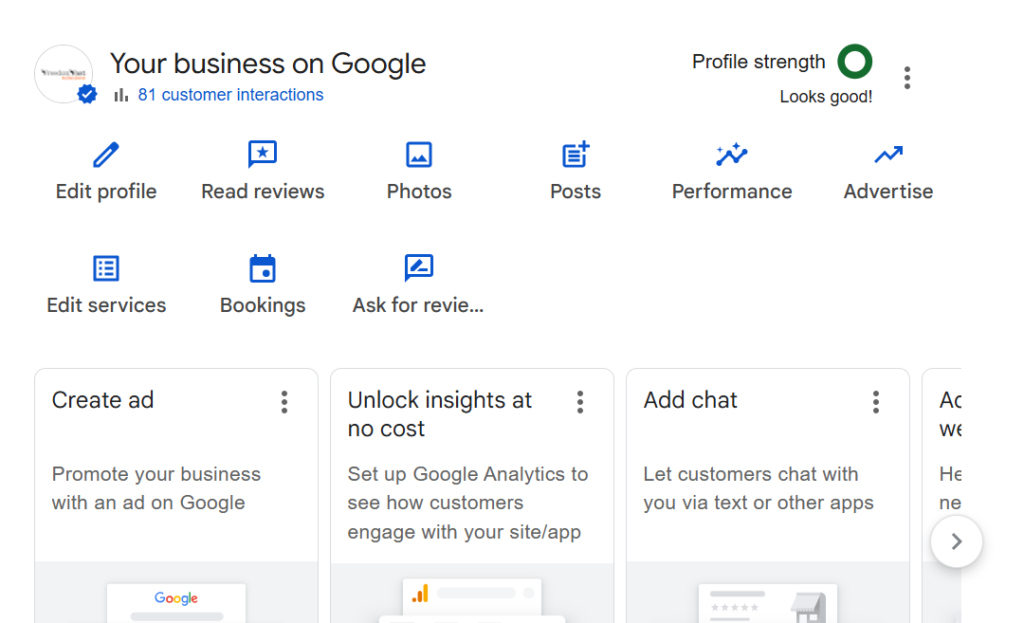Click the blue verified badge on logo
1024x623 pixels.
[87, 95]
